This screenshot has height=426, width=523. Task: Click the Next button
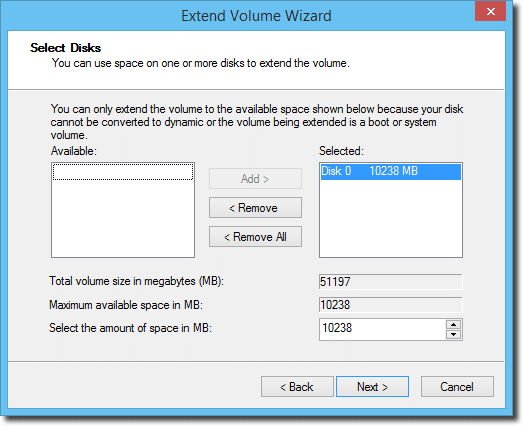(x=372, y=387)
